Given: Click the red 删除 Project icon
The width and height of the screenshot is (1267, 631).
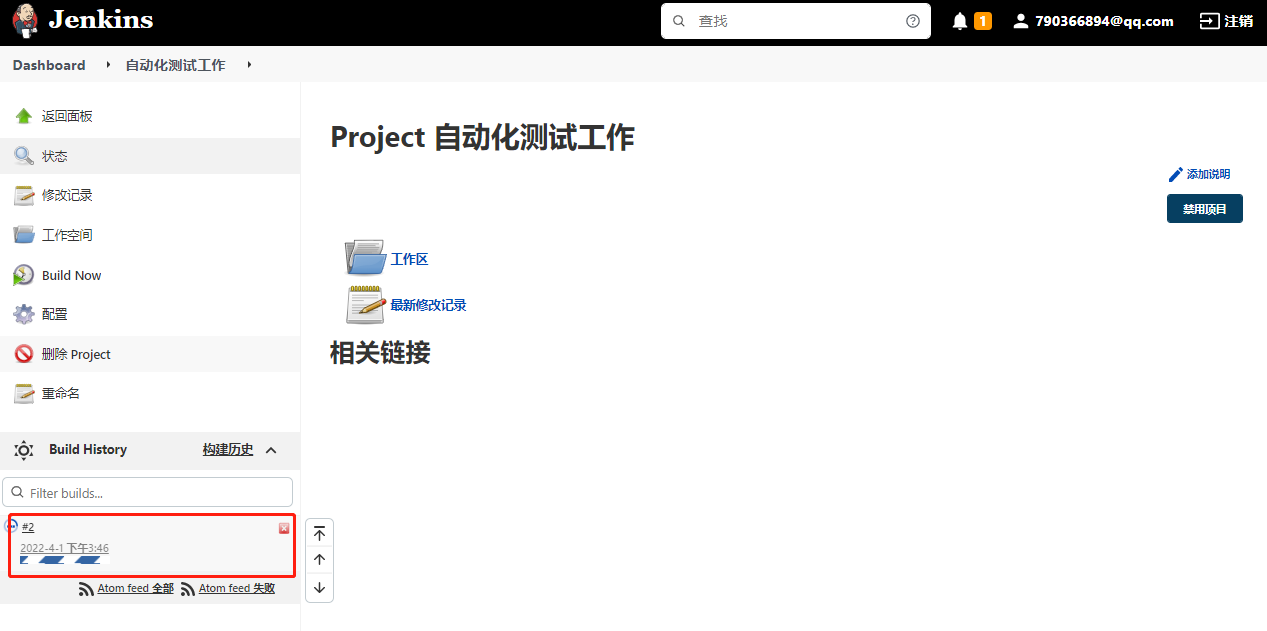Looking at the screenshot, I should click(24, 354).
